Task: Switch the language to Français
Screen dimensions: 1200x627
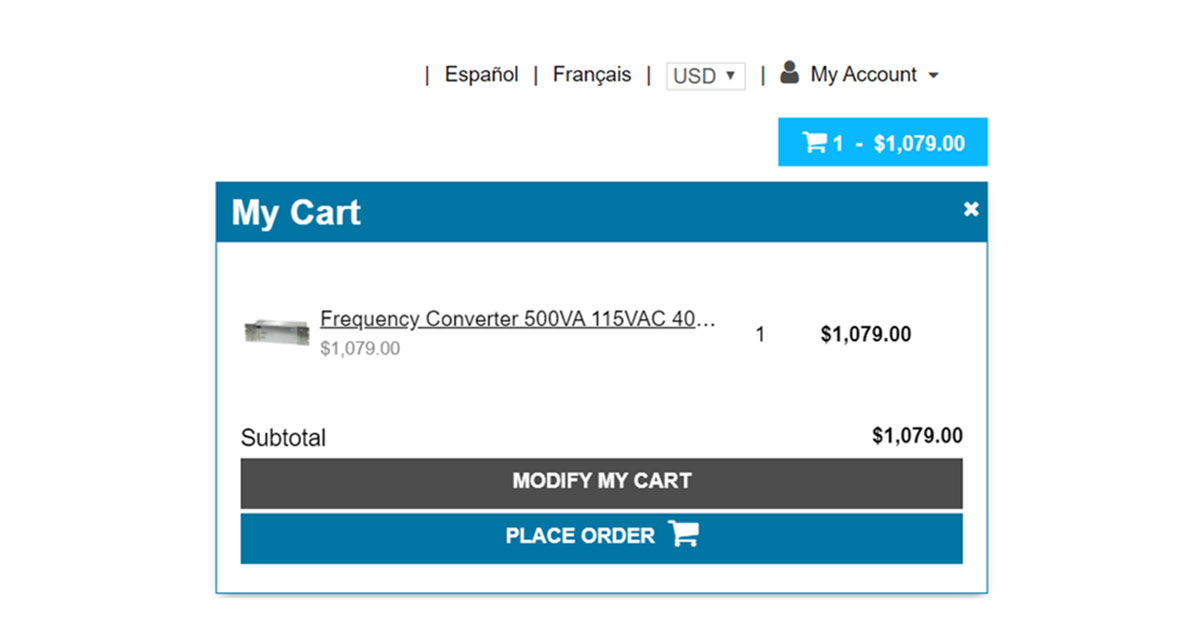Action: (x=592, y=75)
